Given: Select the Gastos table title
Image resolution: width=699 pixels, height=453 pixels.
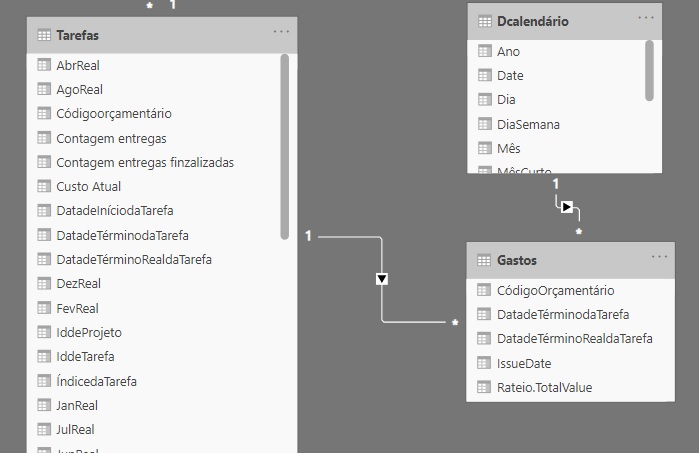Looking at the screenshot, I should 517,260.
